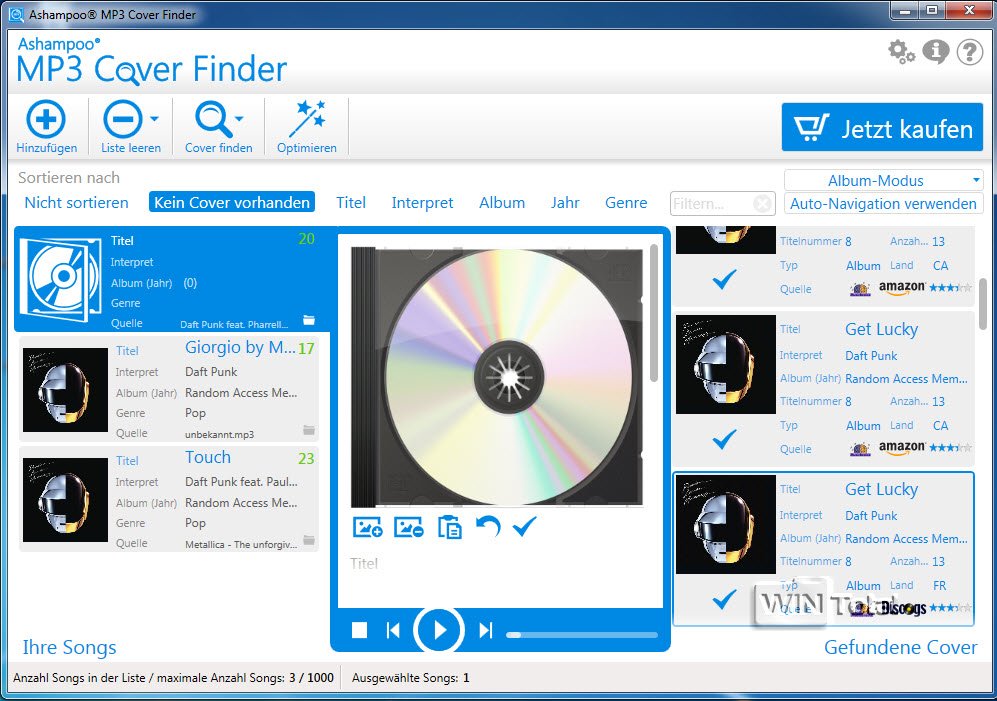Select Nicht sortieren sort option
Image resolution: width=997 pixels, height=701 pixels.
pos(76,202)
